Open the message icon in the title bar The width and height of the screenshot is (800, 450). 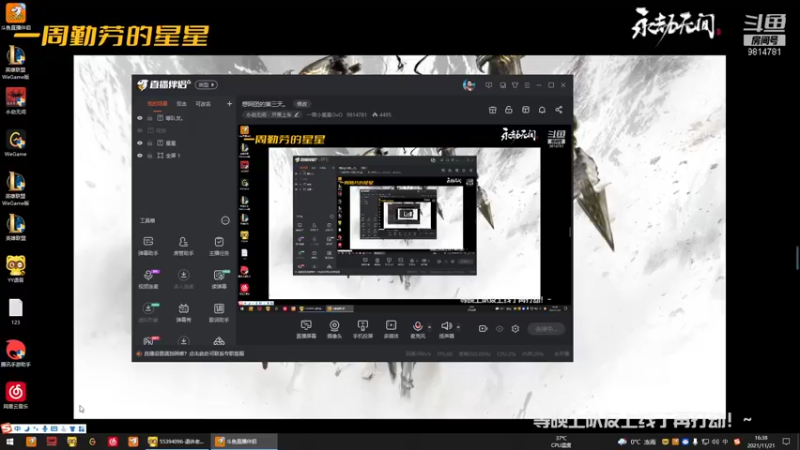point(488,85)
